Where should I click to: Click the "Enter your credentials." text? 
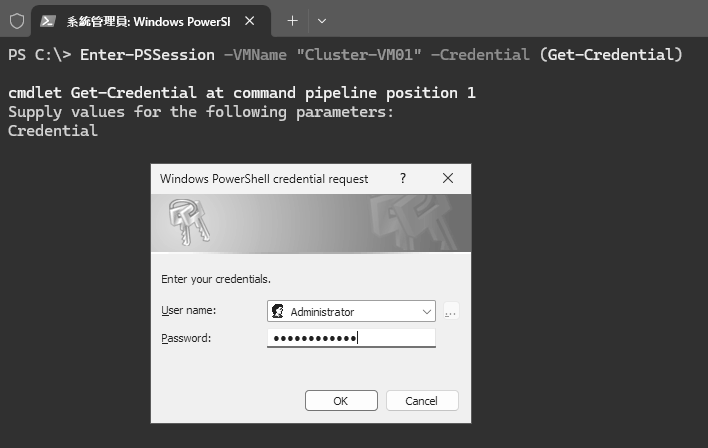pos(216,279)
